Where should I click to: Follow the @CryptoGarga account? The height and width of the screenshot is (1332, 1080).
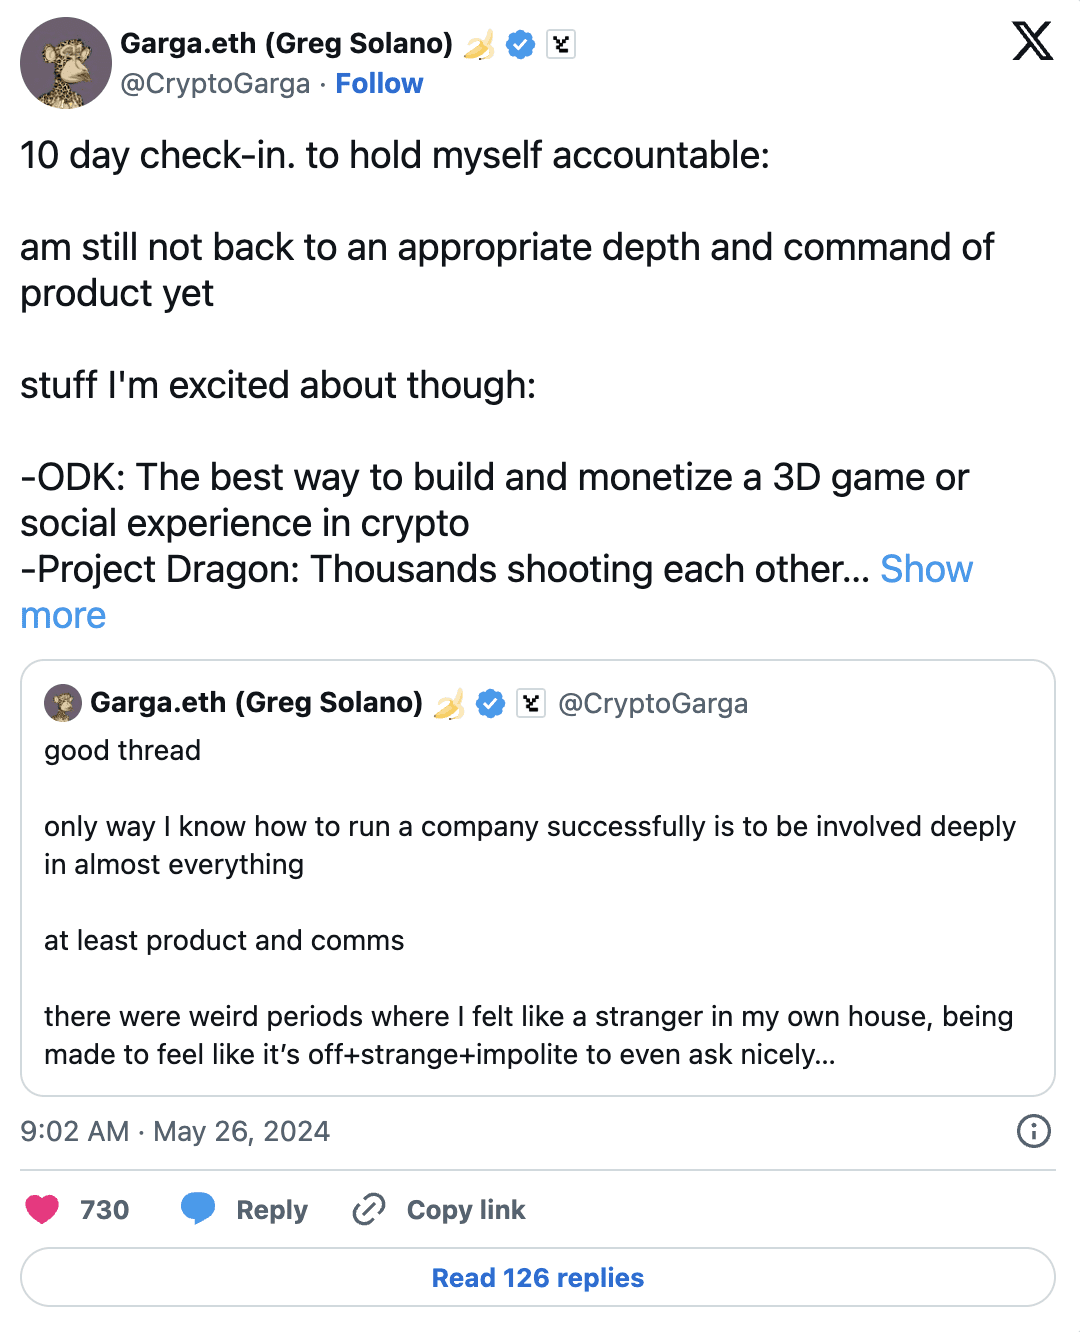tap(379, 84)
